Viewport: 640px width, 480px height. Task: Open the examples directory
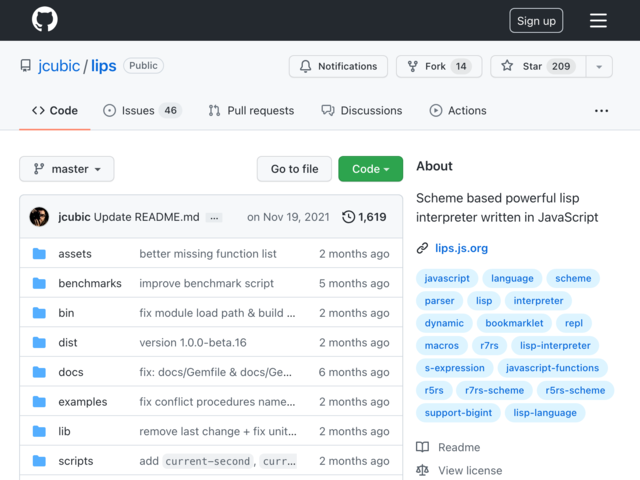click(x=82, y=402)
